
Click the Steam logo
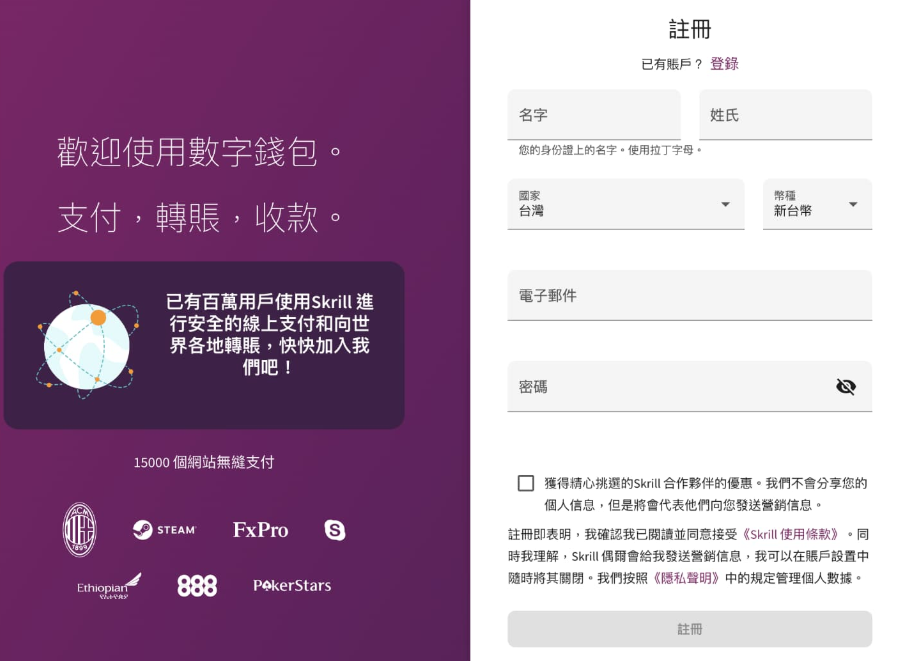point(165,530)
